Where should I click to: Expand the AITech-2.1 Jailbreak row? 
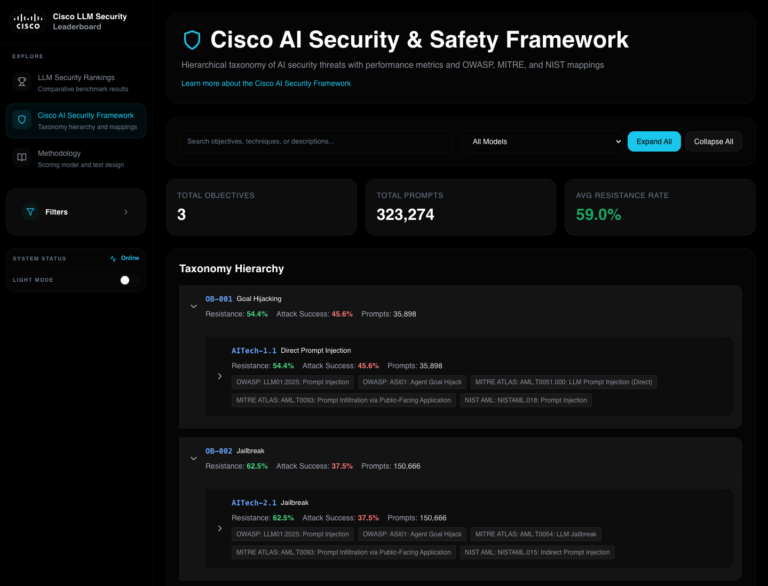(x=220, y=528)
